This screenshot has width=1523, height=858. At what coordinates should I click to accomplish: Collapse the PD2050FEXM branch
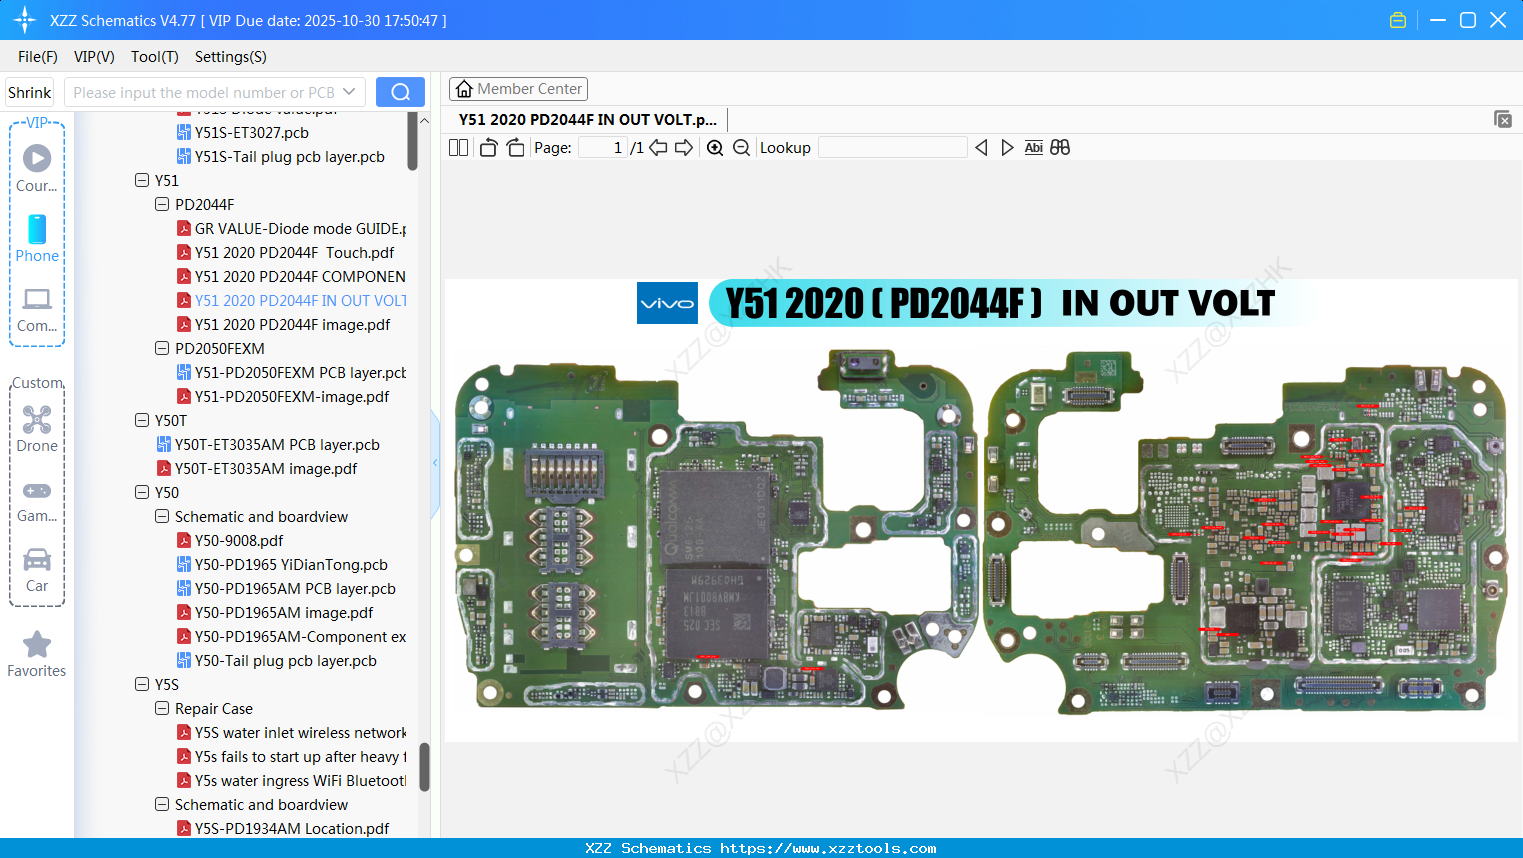click(x=162, y=348)
